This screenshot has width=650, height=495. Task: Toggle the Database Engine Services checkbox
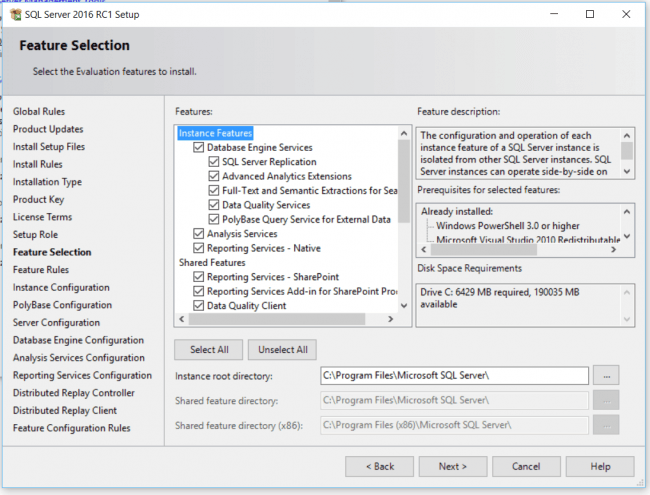click(x=199, y=148)
